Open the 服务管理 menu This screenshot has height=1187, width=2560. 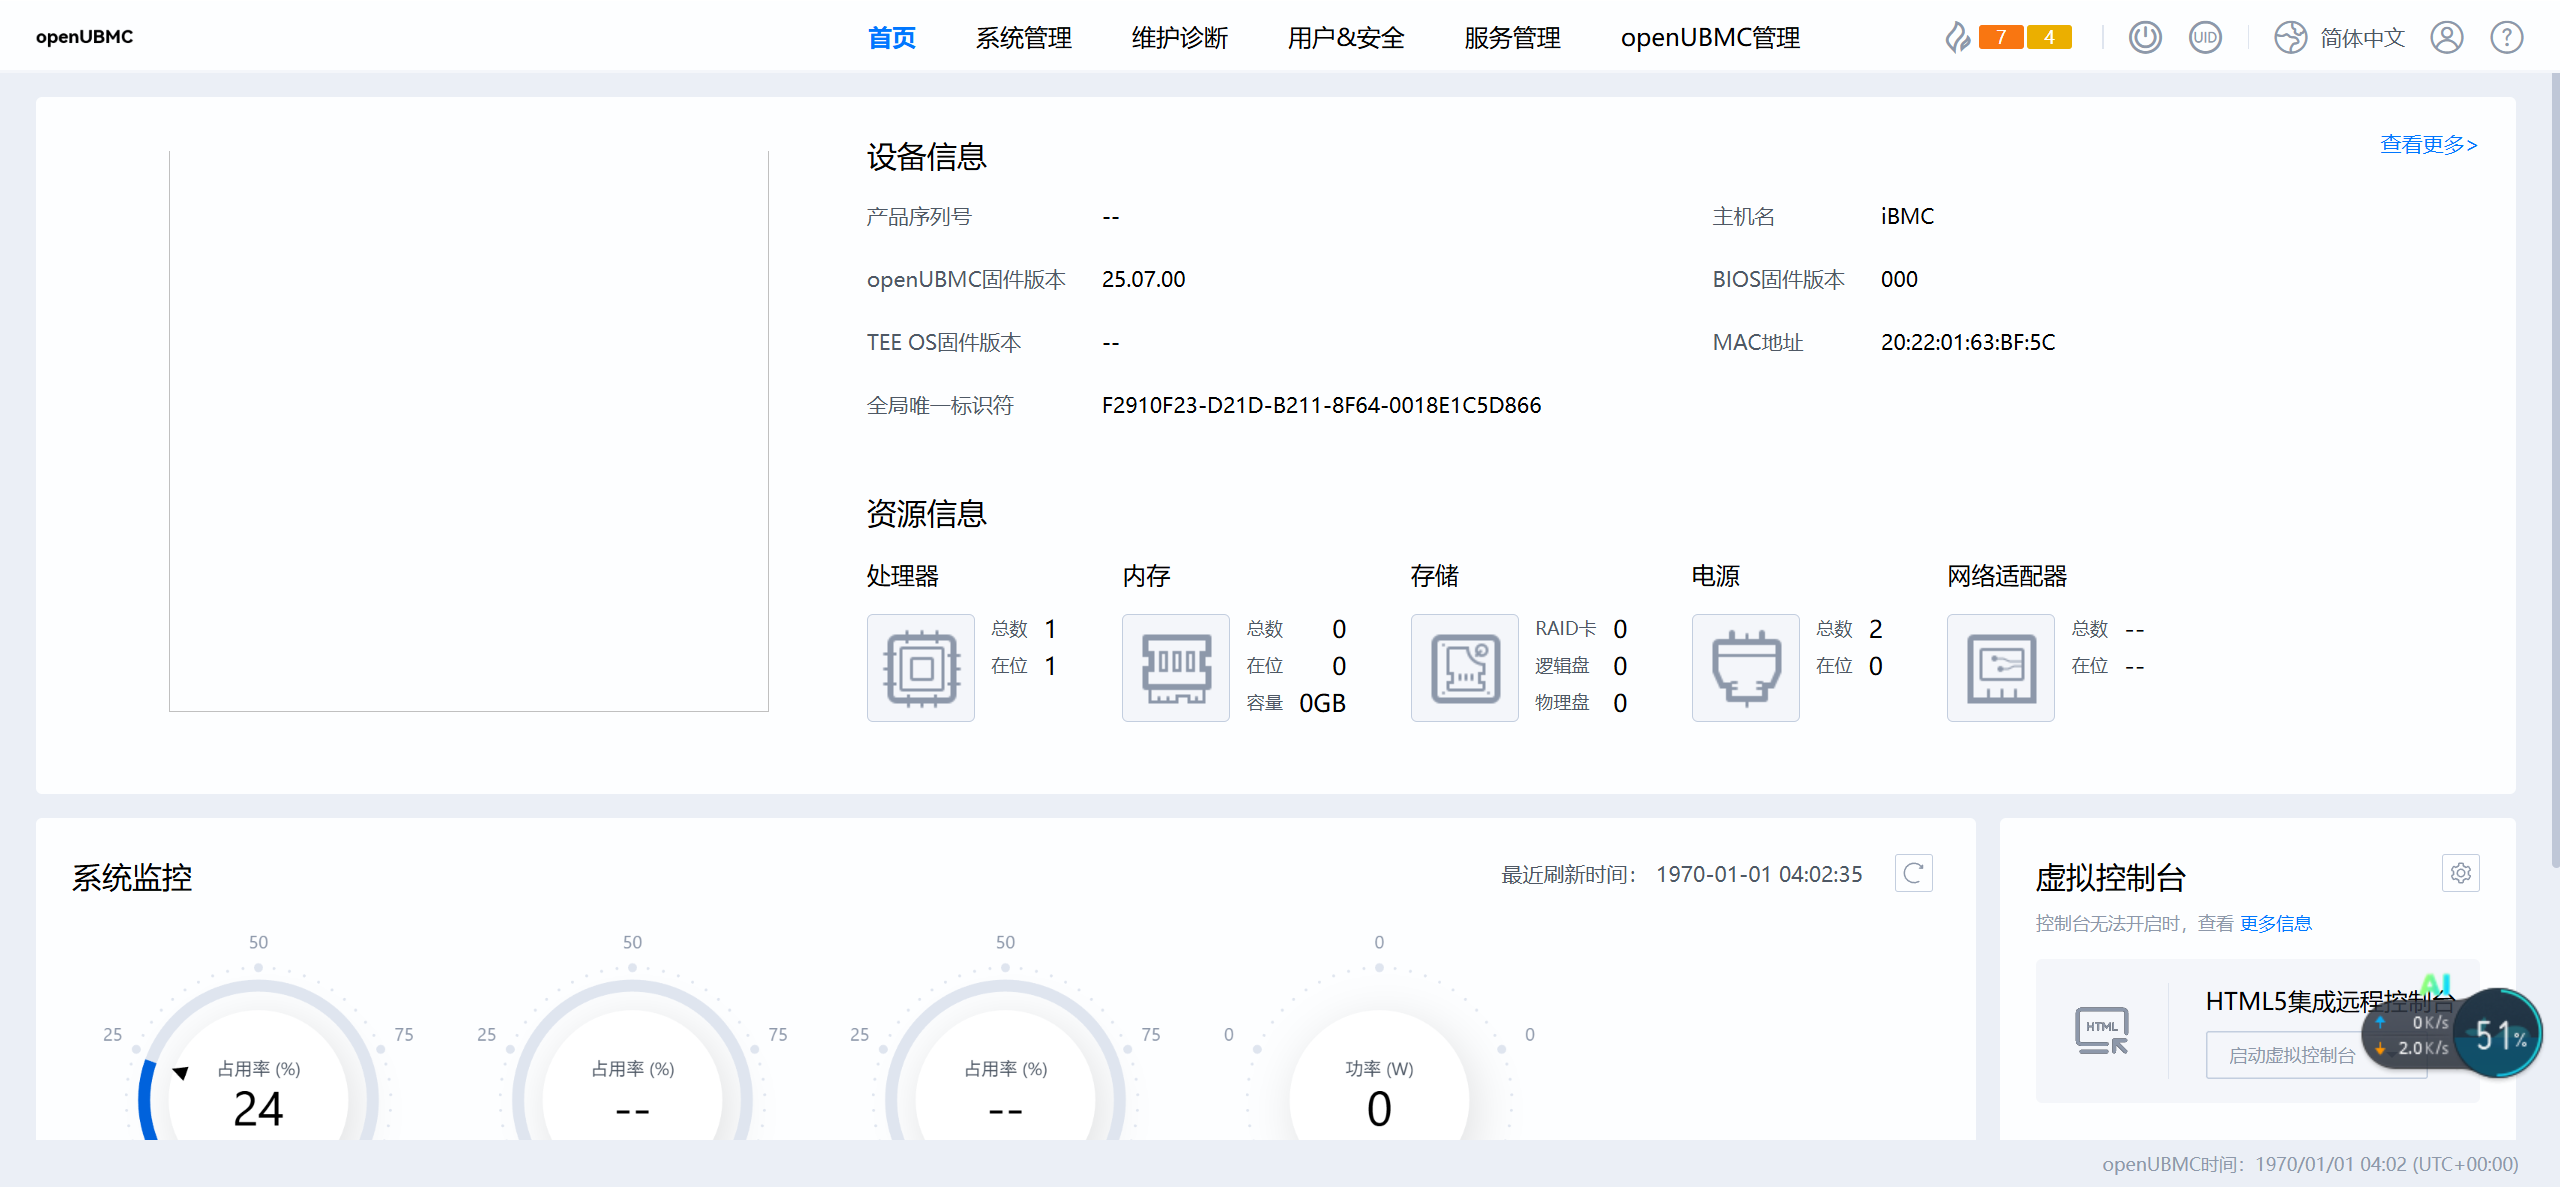point(1513,38)
